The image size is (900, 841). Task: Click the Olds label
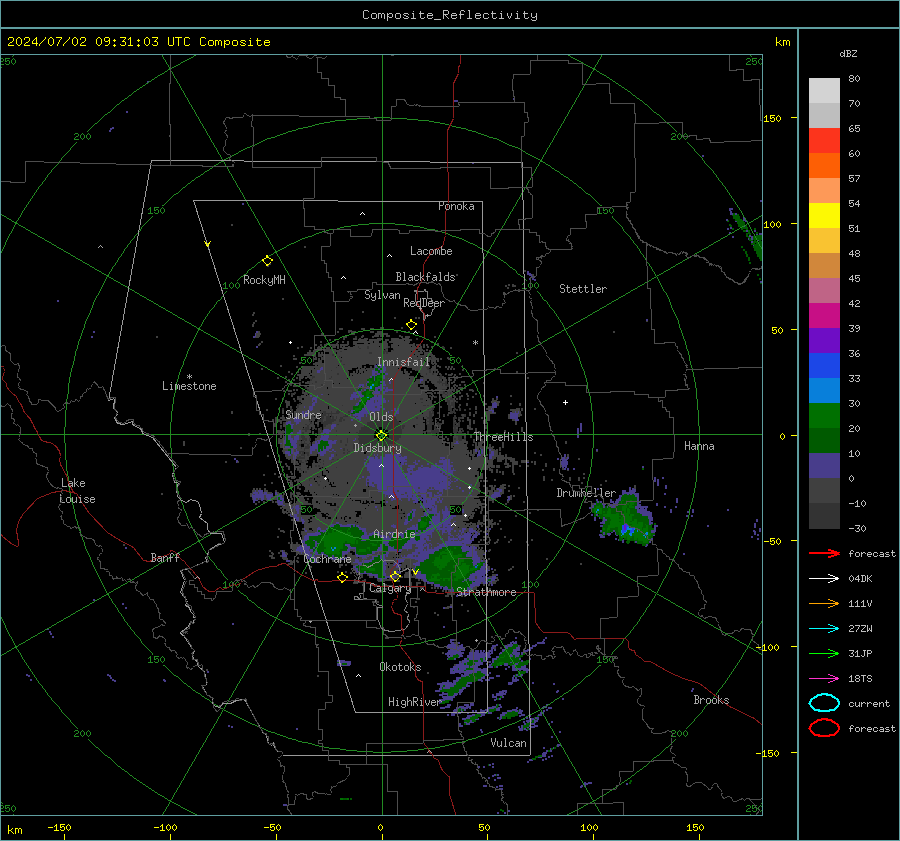(x=381, y=417)
